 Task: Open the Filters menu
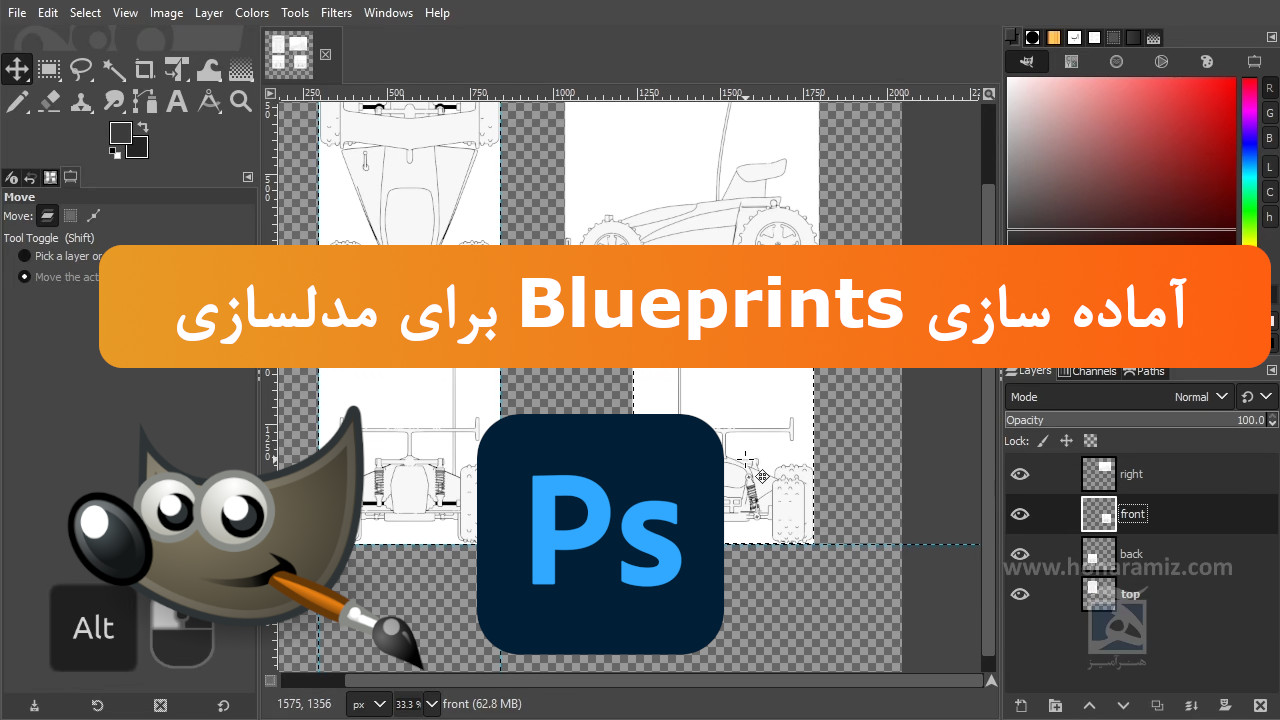click(336, 13)
